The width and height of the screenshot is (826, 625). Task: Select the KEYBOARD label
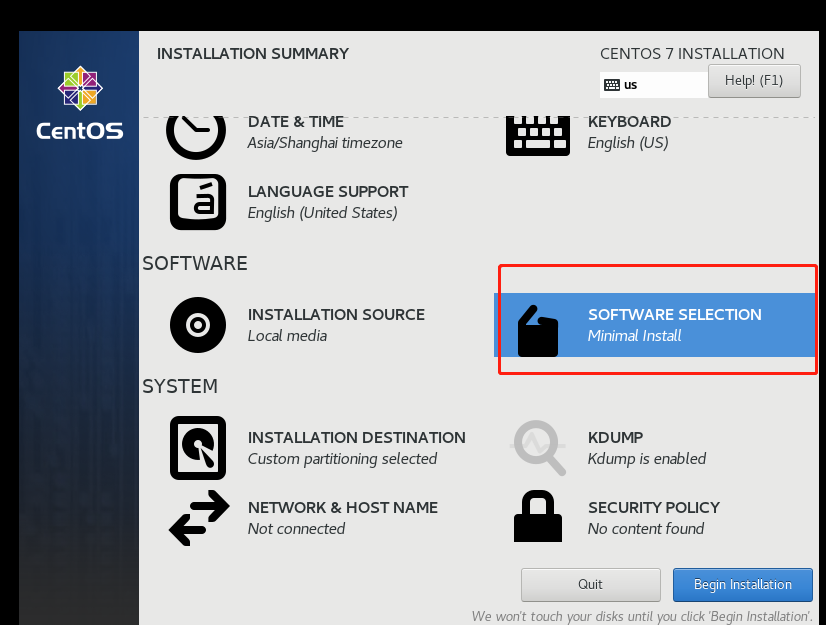click(x=629, y=122)
